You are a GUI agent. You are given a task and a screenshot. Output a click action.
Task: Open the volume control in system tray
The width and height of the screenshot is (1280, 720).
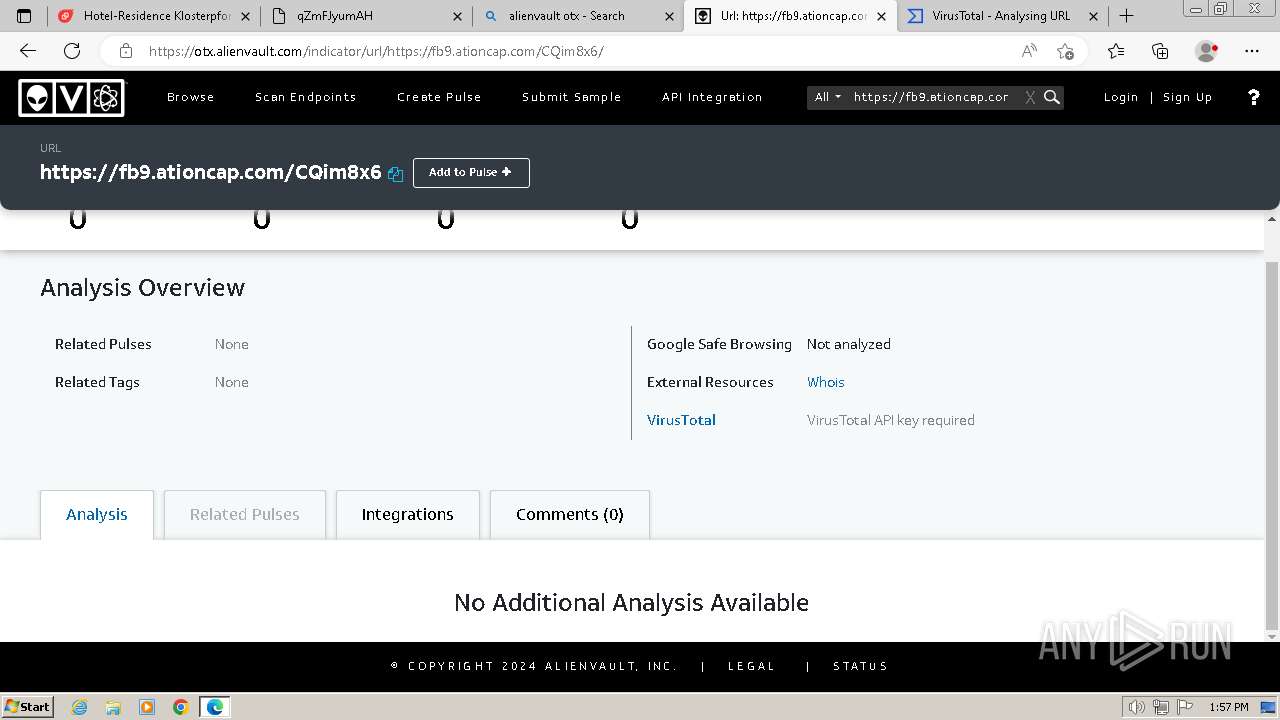point(1137,707)
